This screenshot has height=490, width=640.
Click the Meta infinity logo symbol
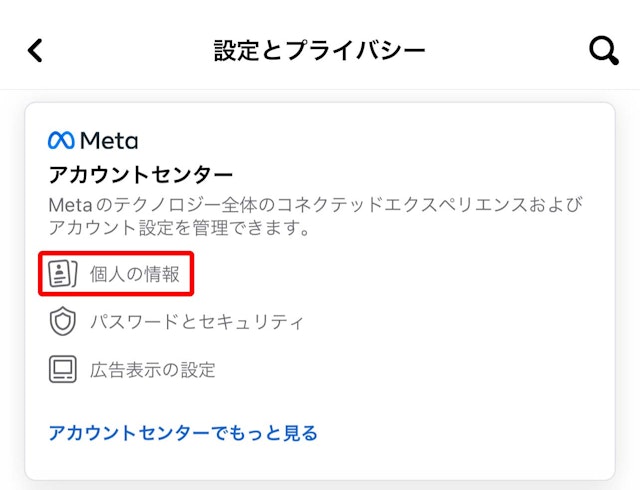click(61, 140)
